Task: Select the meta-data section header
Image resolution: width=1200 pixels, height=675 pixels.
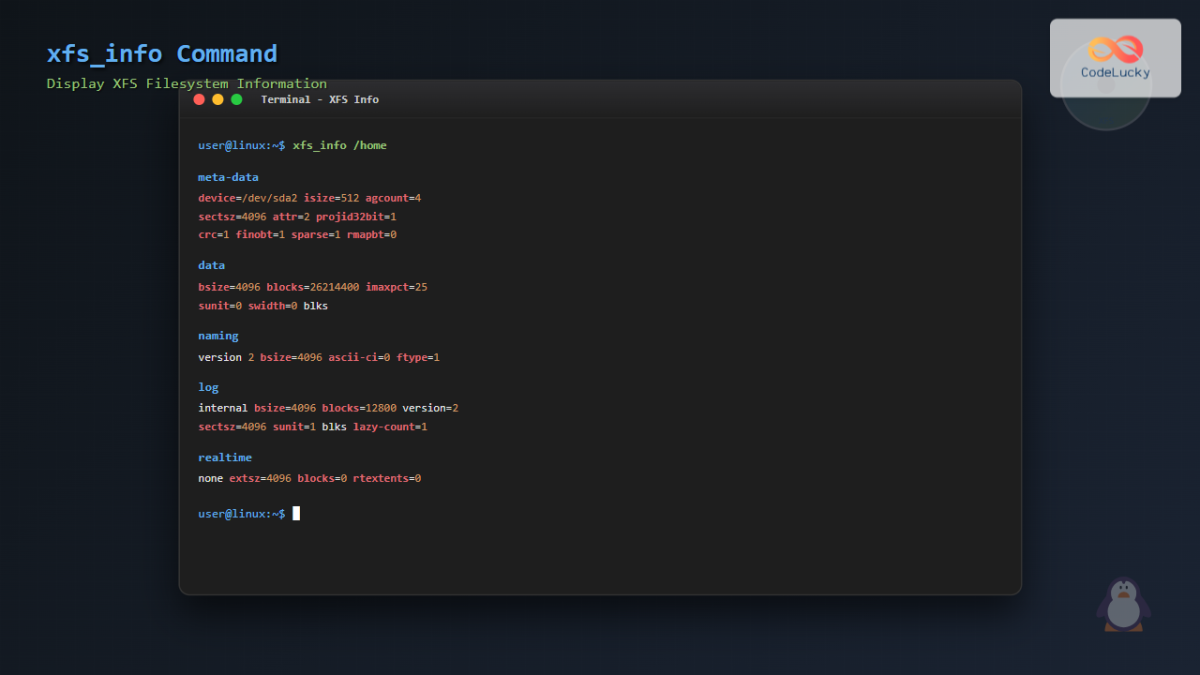Action: [227, 176]
